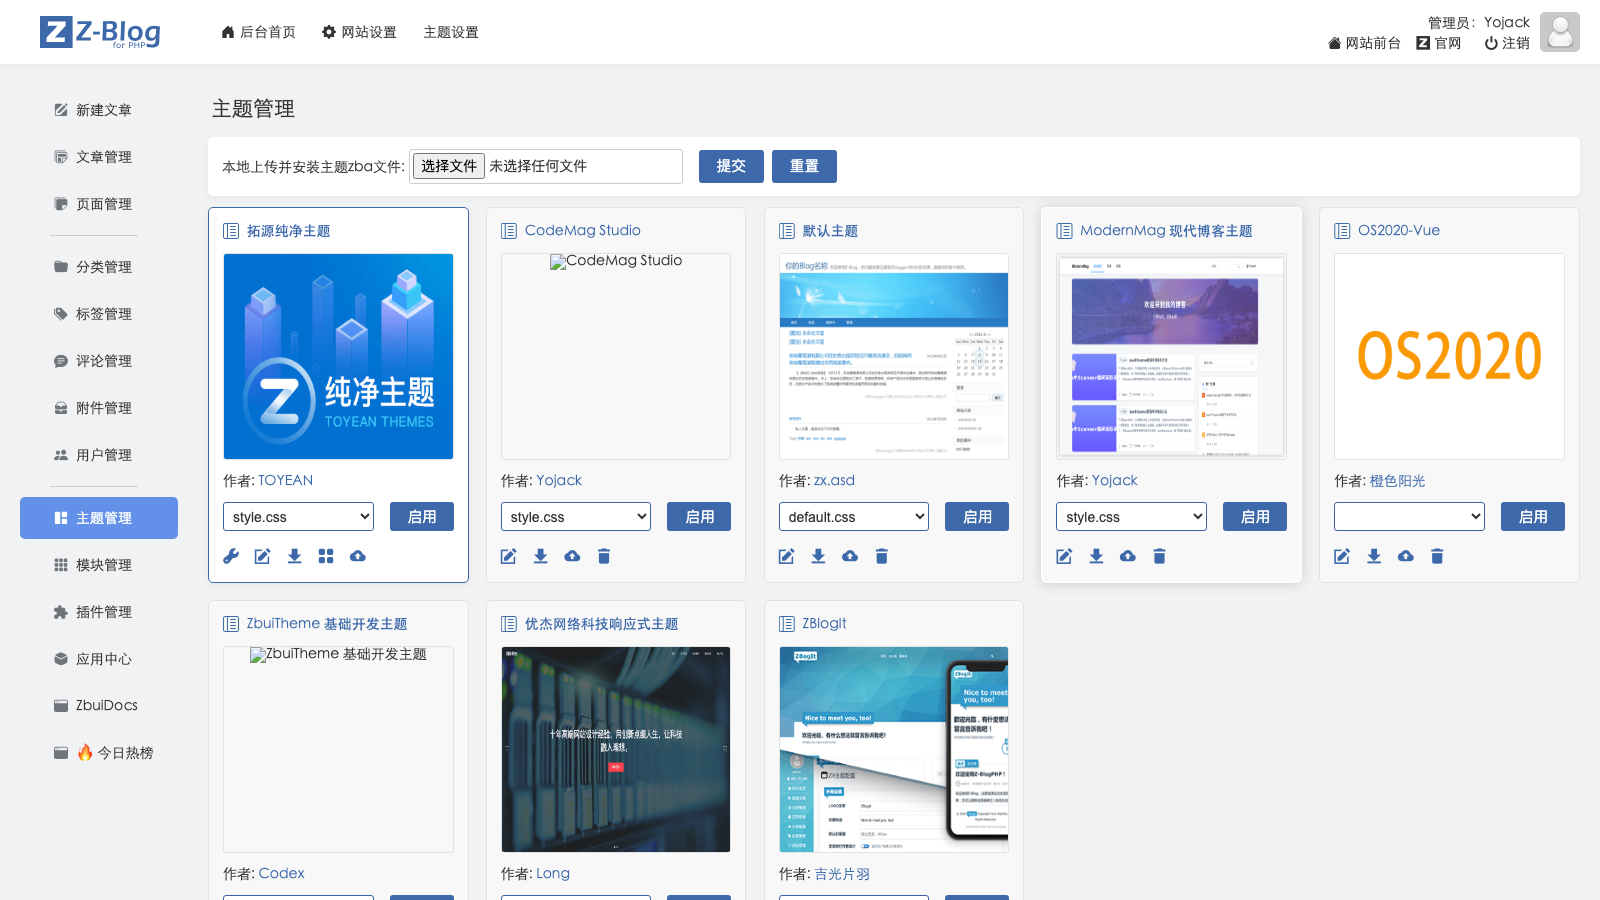The width and height of the screenshot is (1600, 900).
Task: Download the CodeMag Studio theme
Action: [540, 556]
